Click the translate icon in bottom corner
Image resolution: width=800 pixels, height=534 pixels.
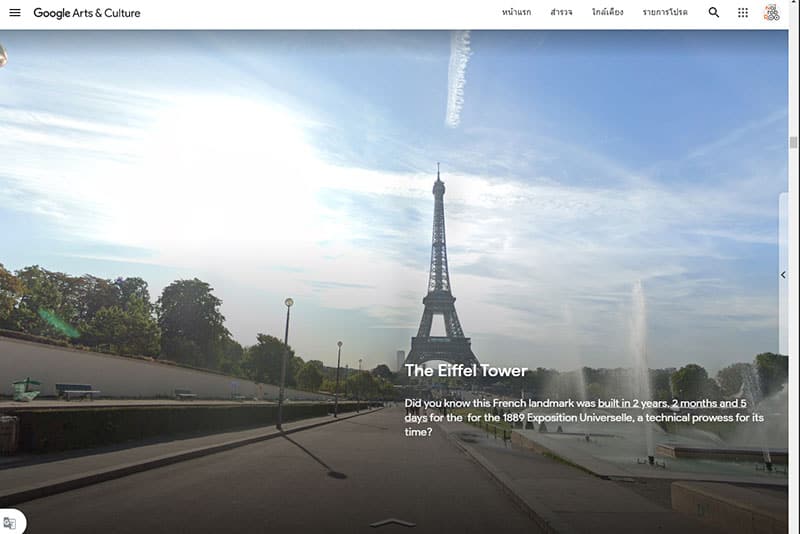coord(10,522)
